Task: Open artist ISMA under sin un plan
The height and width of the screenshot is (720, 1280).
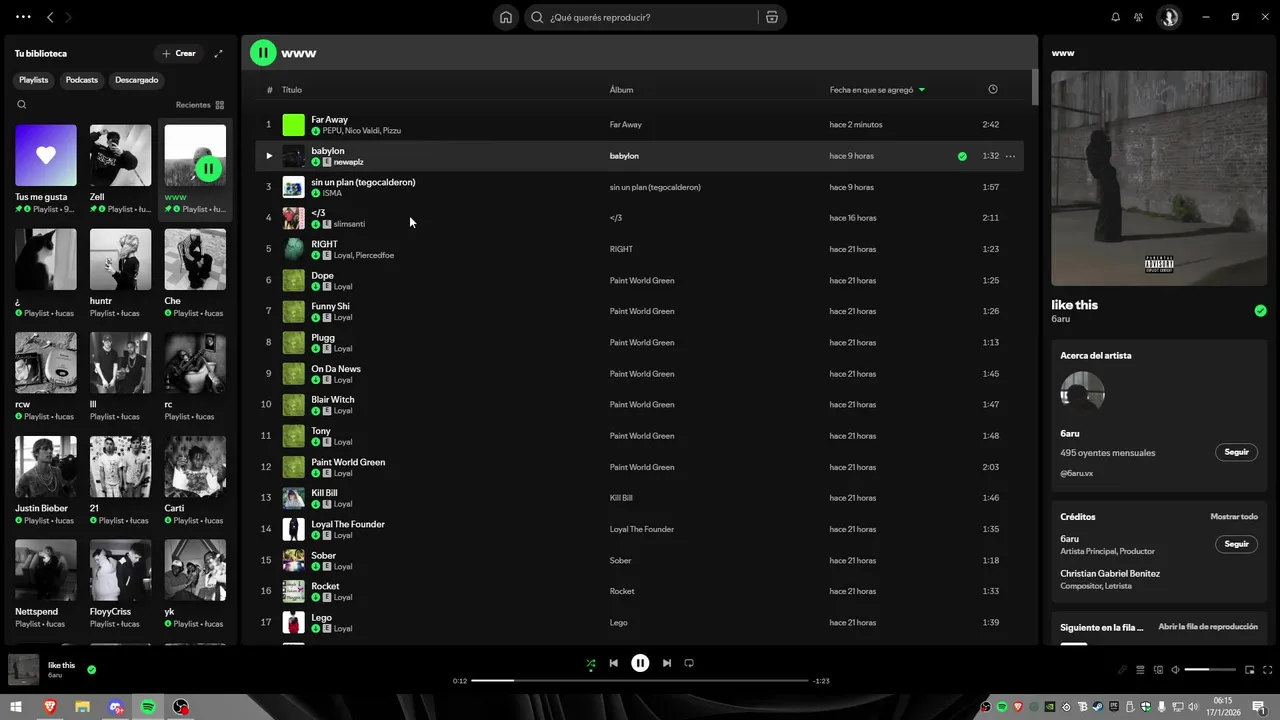Action: tap(332, 193)
